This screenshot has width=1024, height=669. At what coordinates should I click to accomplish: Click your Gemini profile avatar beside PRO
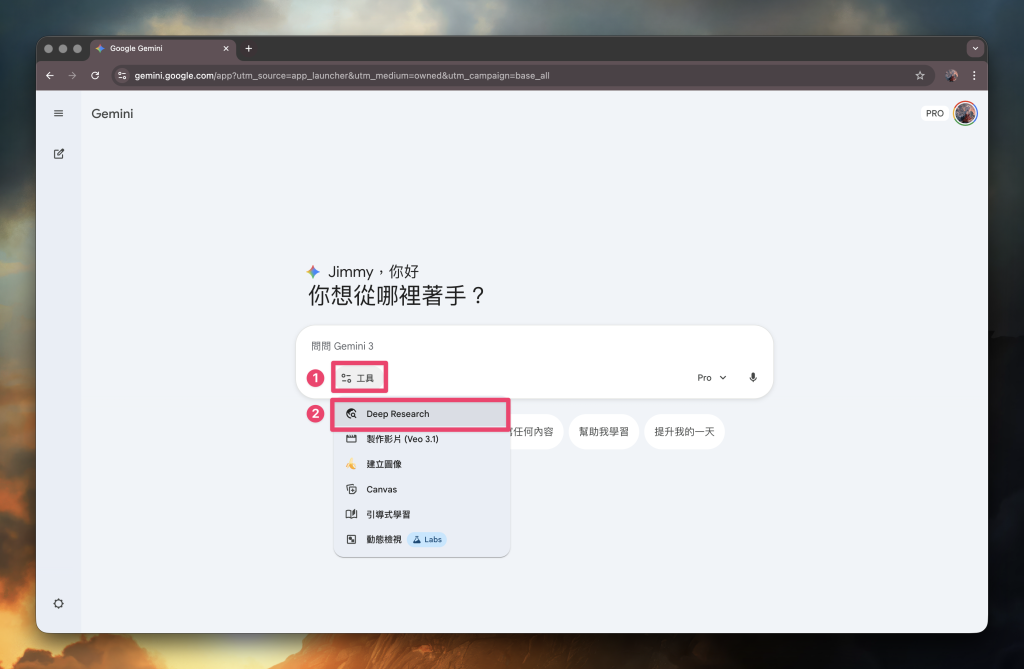coord(964,113)
